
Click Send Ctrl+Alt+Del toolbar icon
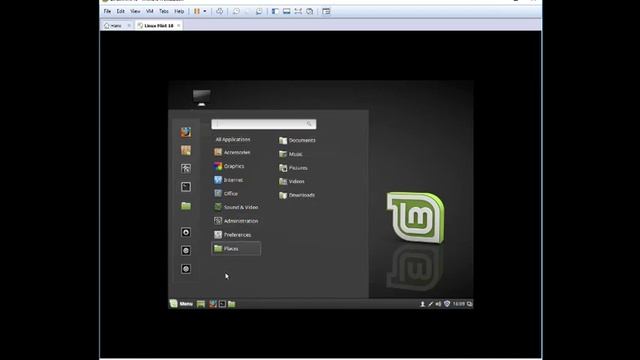[220, 11]
